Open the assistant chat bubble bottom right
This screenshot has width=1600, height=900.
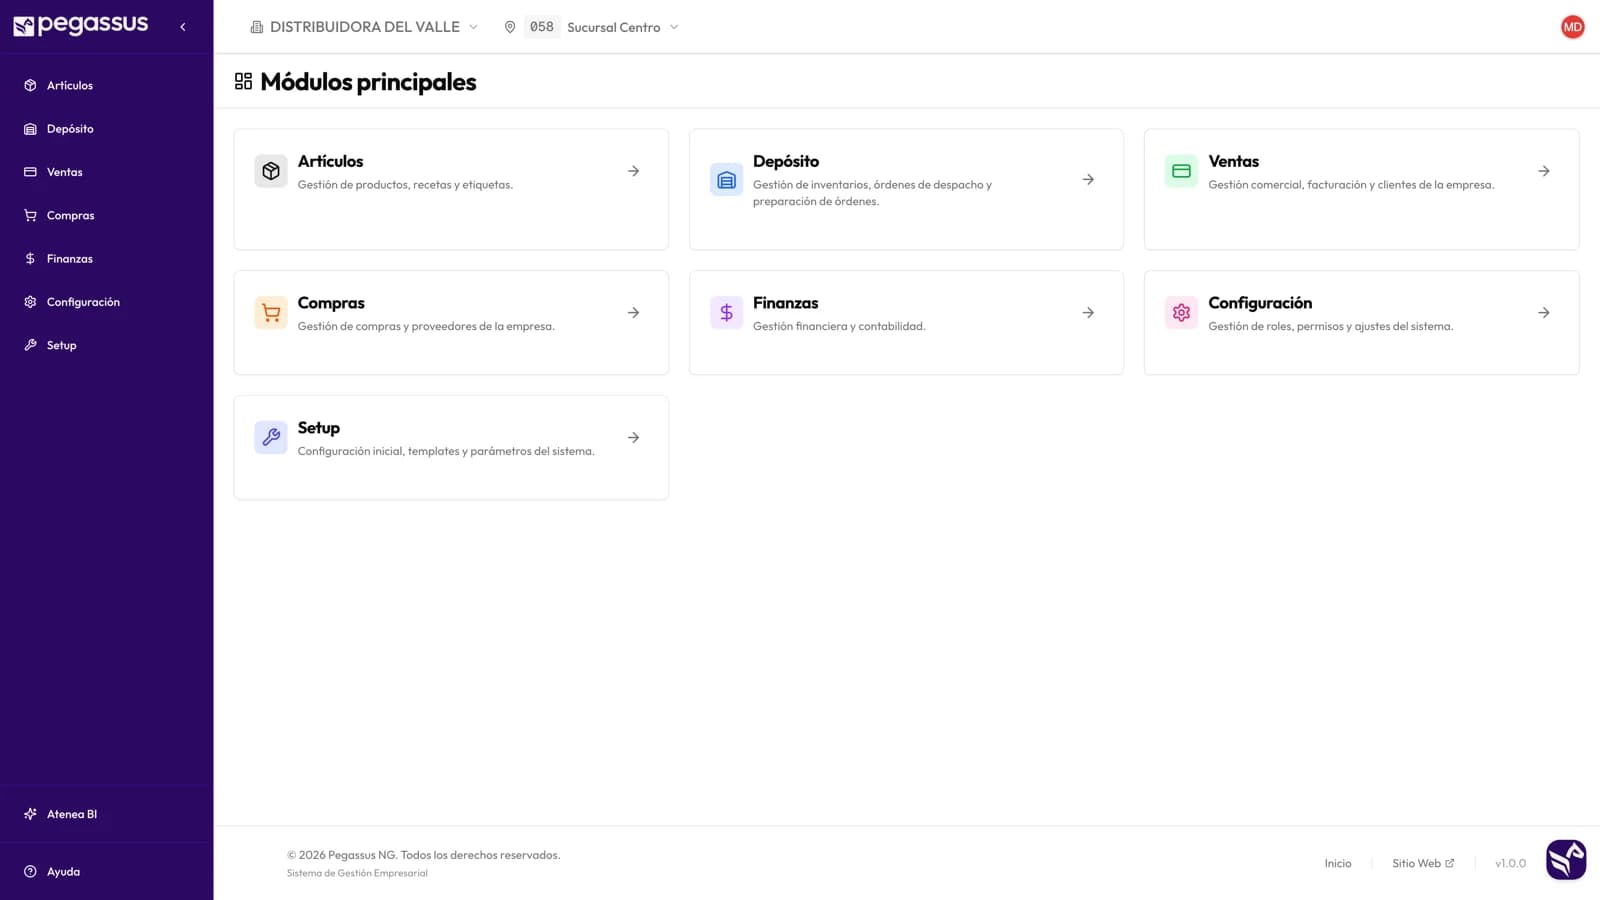point(1566,860)
